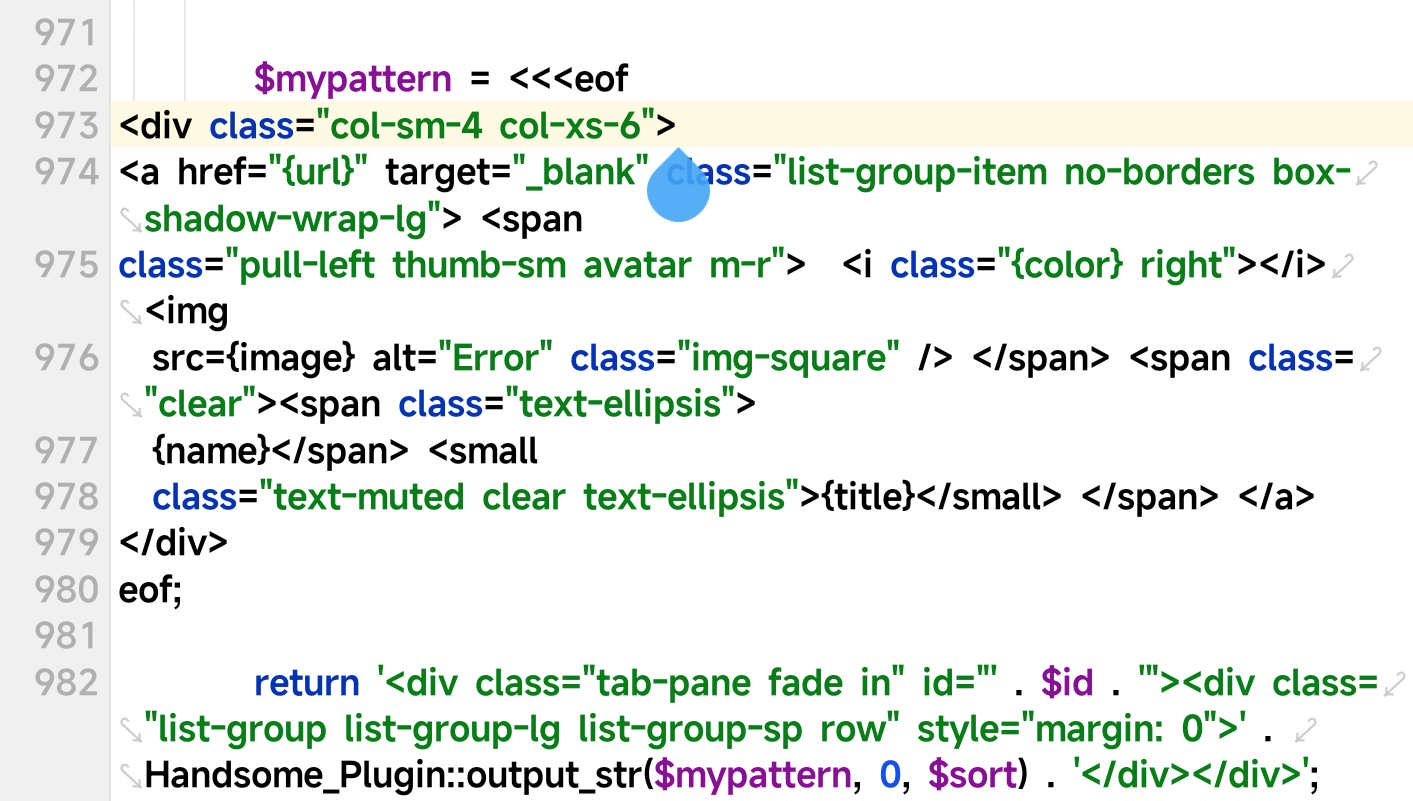Screen dimensions: 1413x801
Task: Place cursor on the return keyword
Action: coord(306,682)
